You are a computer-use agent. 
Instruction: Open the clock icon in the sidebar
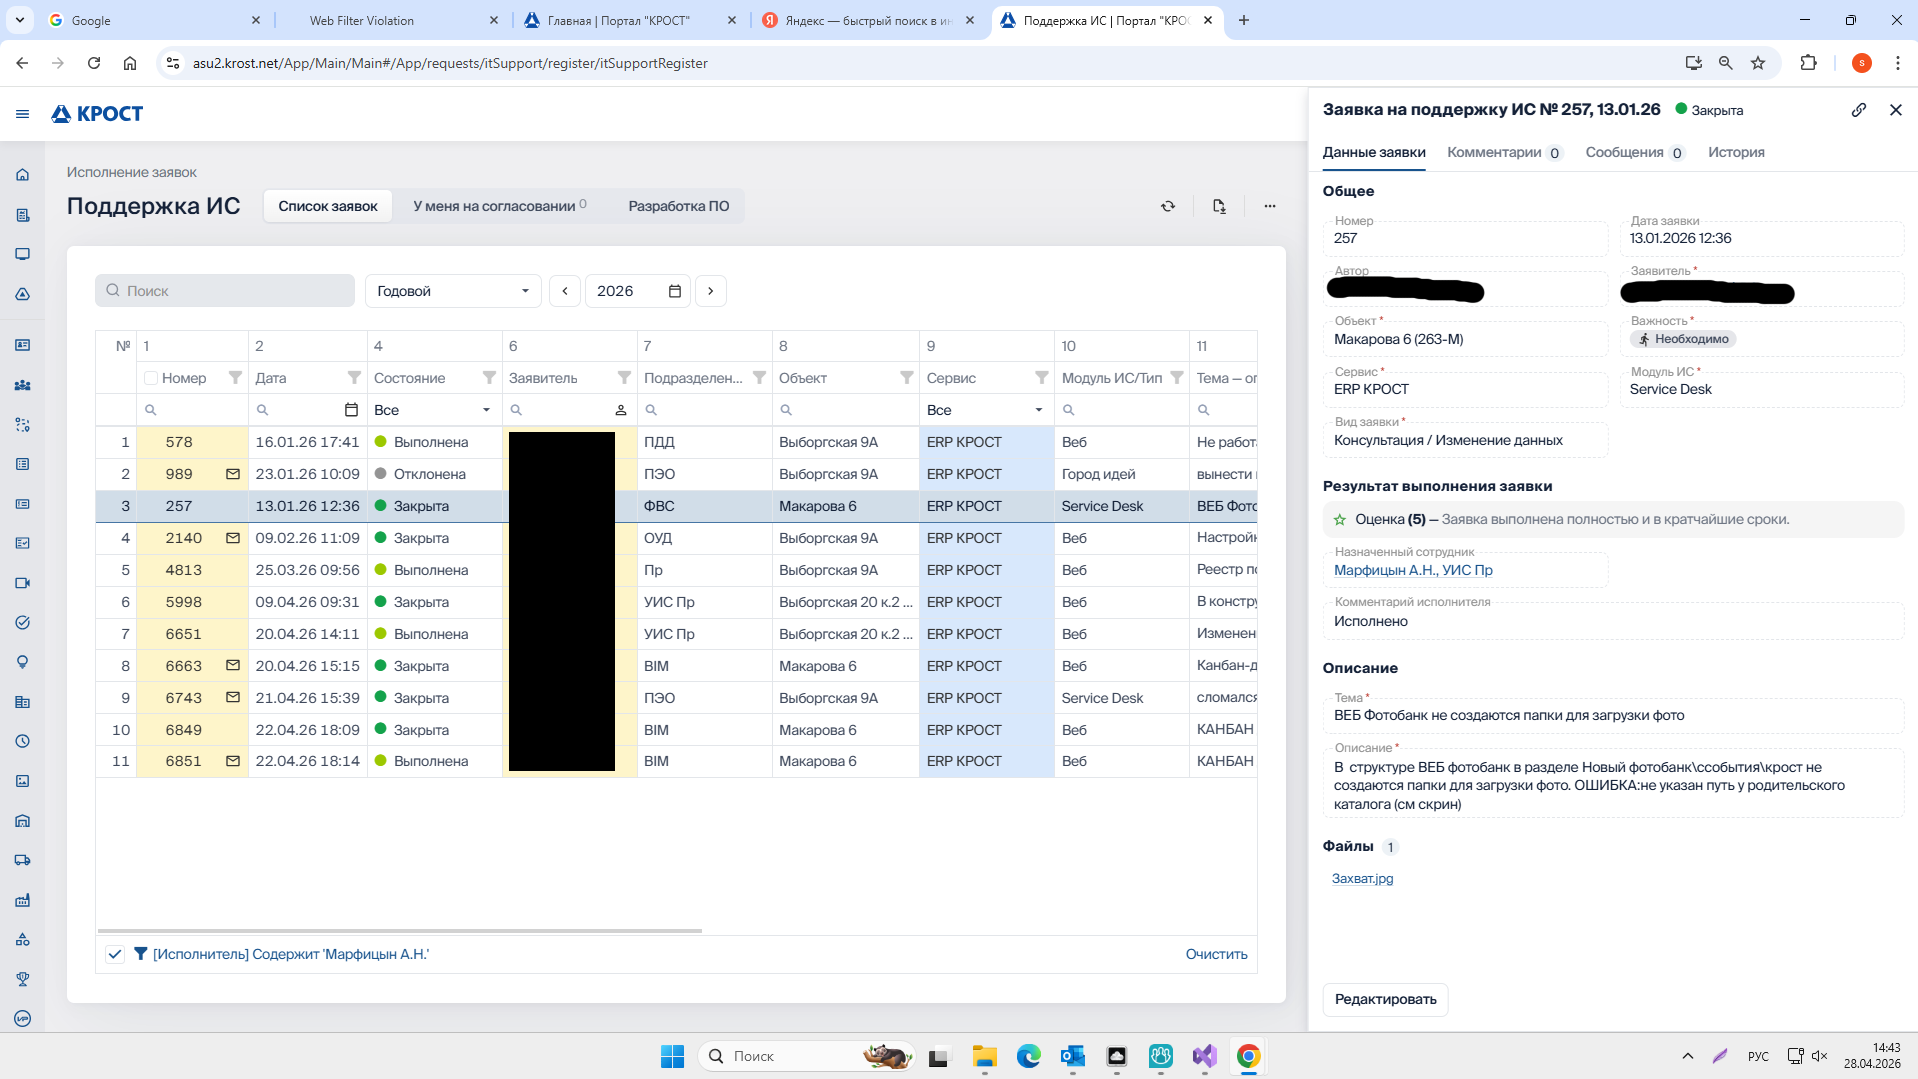pos(22,741)
